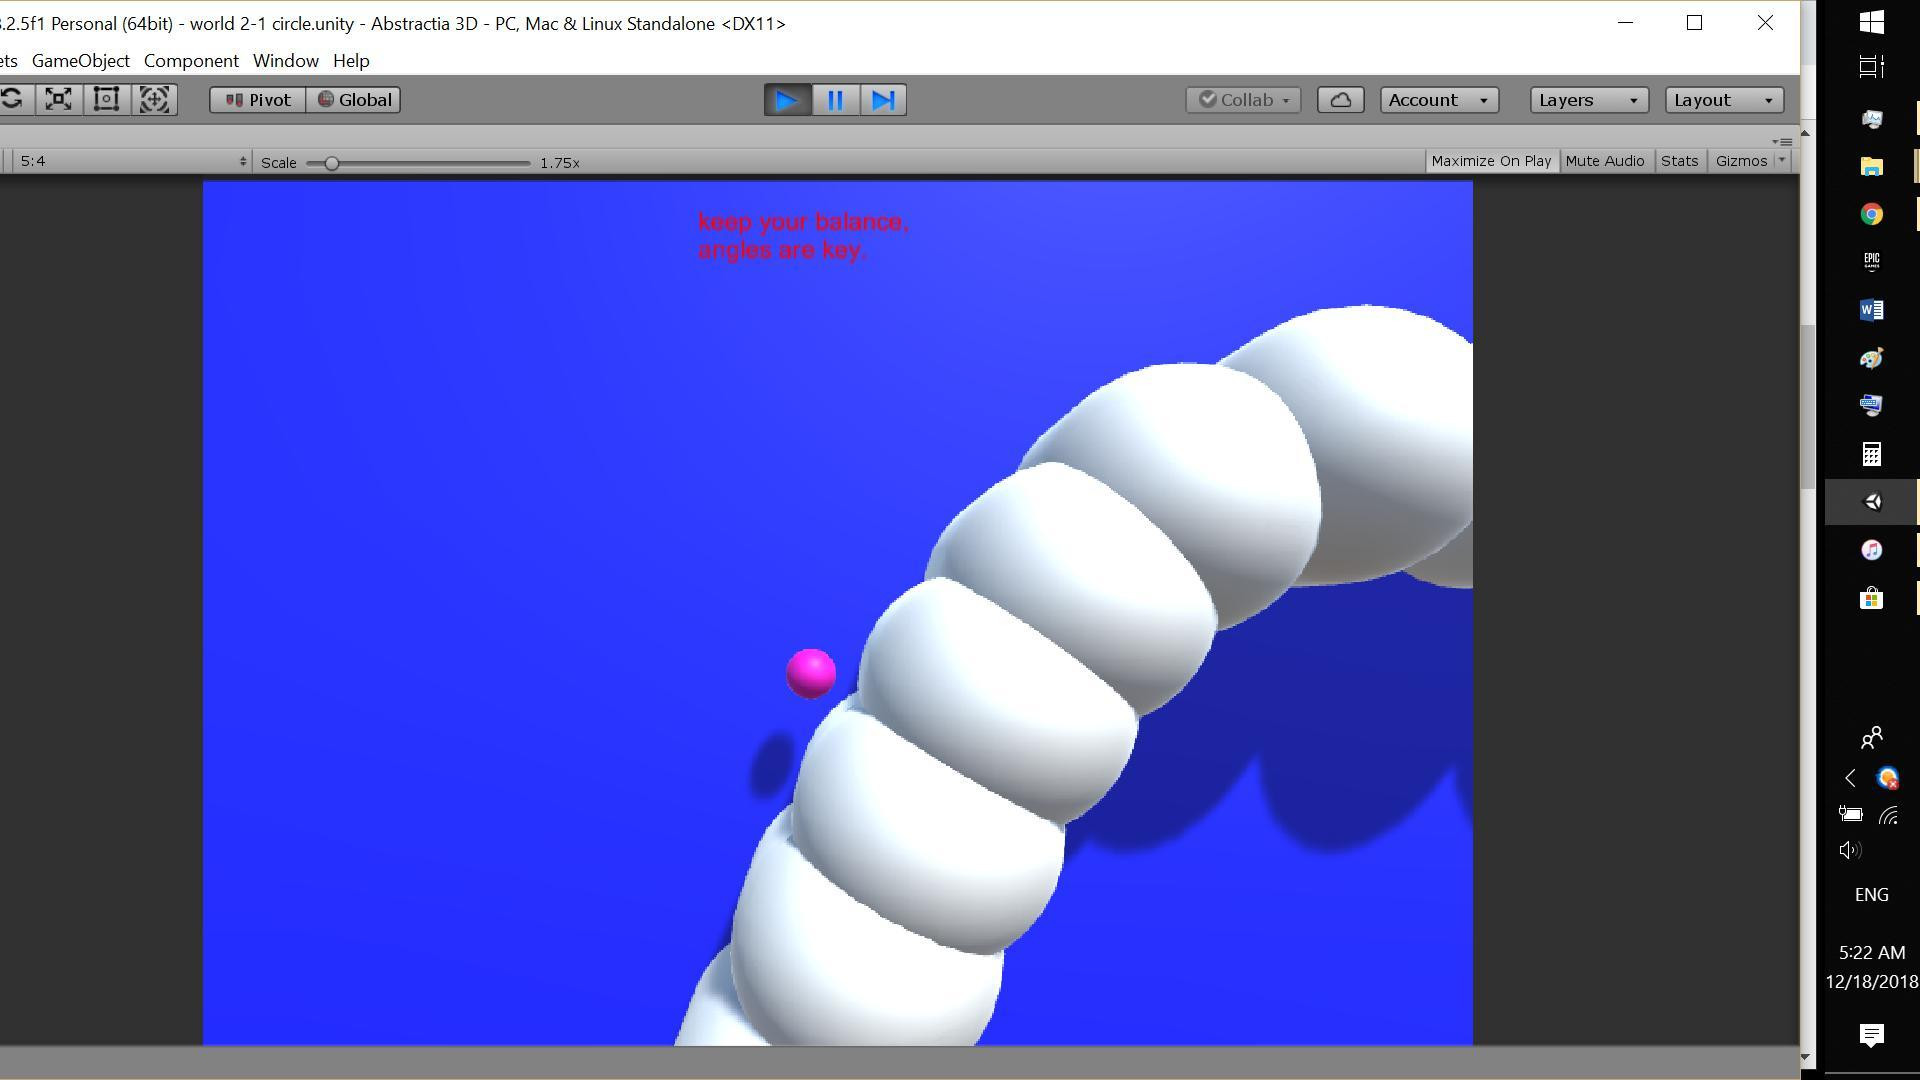
Task: Click the Game view Scale slider handle
Action: coord(331,163)
